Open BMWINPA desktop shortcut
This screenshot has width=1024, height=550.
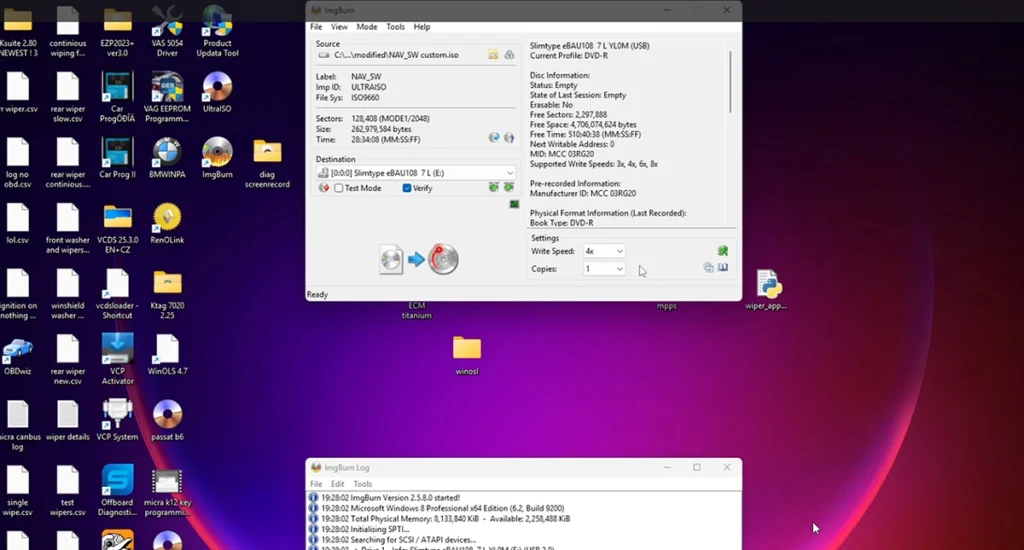click(x=167, y=157)
